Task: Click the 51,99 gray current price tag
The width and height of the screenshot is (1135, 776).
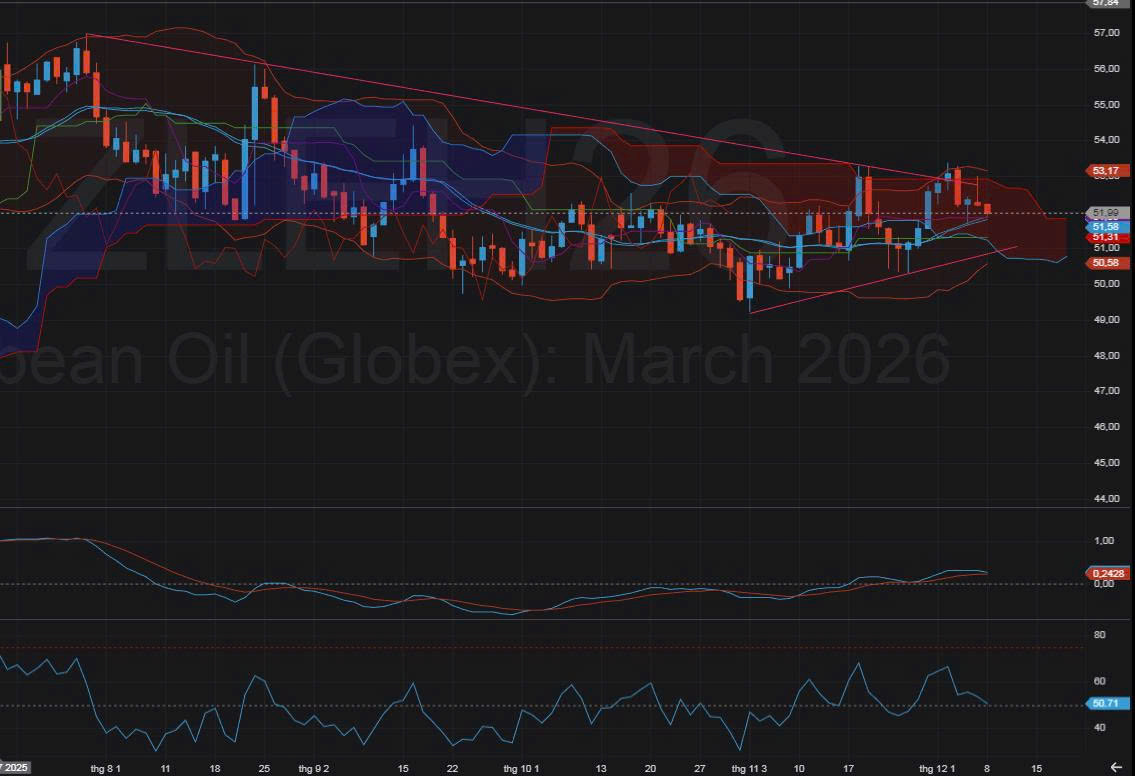Action: pyautogui.click(x=1105, y=213)
